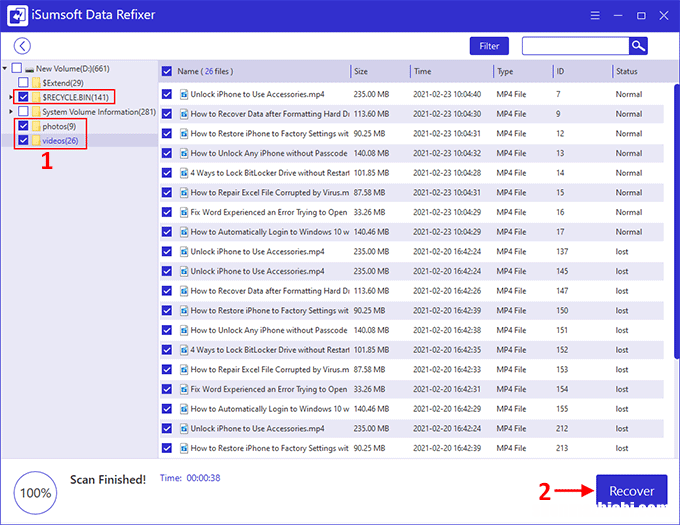Click the Filter button
Image resolution: width=680 pixels, height=525 pixels.
point(489,46)
